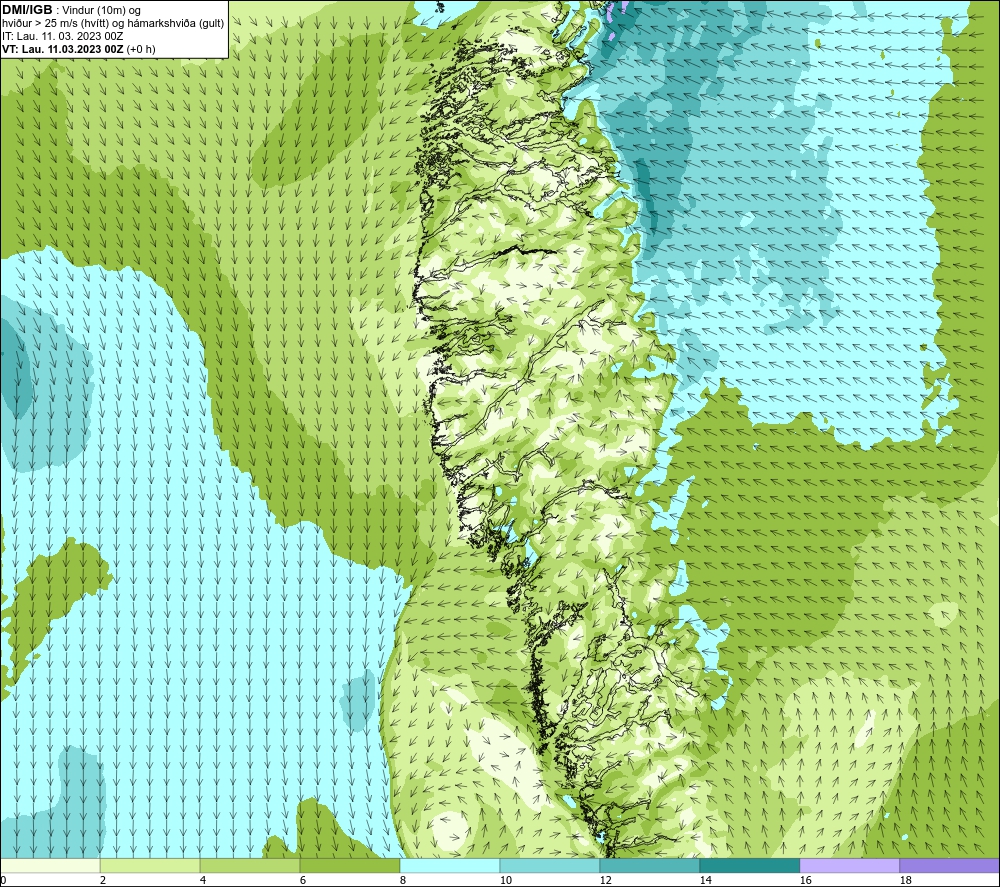Click the 'Vindur (10m) og' label
The height and width of the screenshot is (887, 1000).
tap(103, 11)
